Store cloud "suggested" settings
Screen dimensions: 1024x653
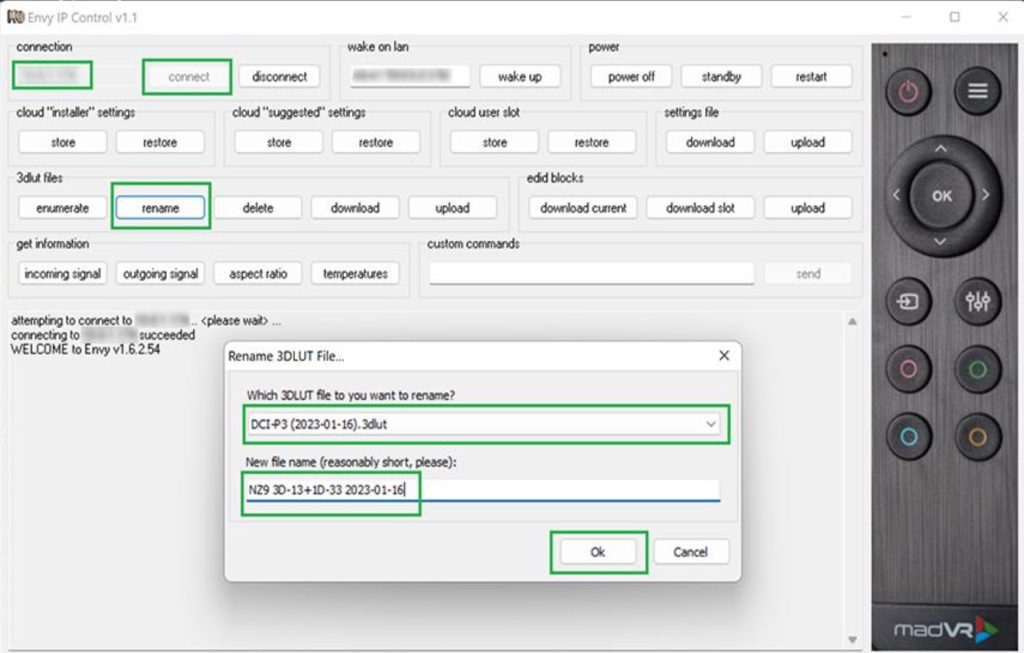279,142
